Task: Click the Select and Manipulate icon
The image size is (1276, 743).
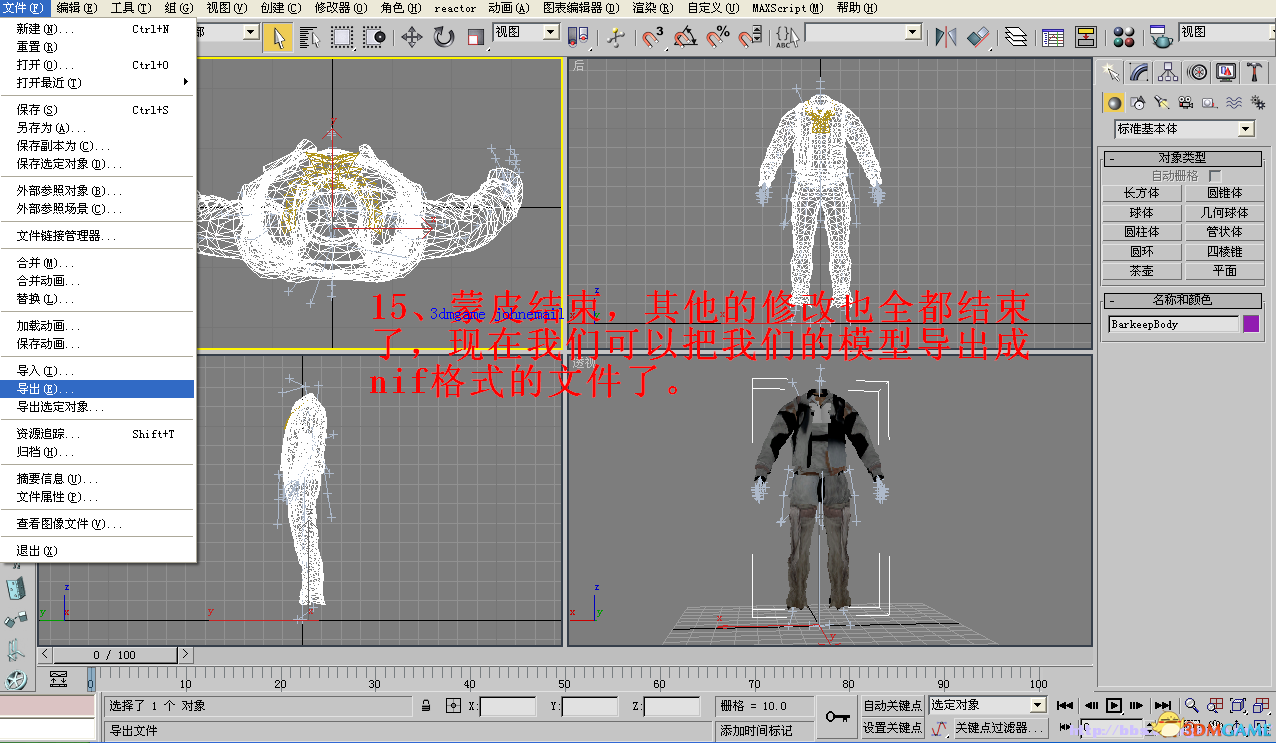Action: click(616, 38)
